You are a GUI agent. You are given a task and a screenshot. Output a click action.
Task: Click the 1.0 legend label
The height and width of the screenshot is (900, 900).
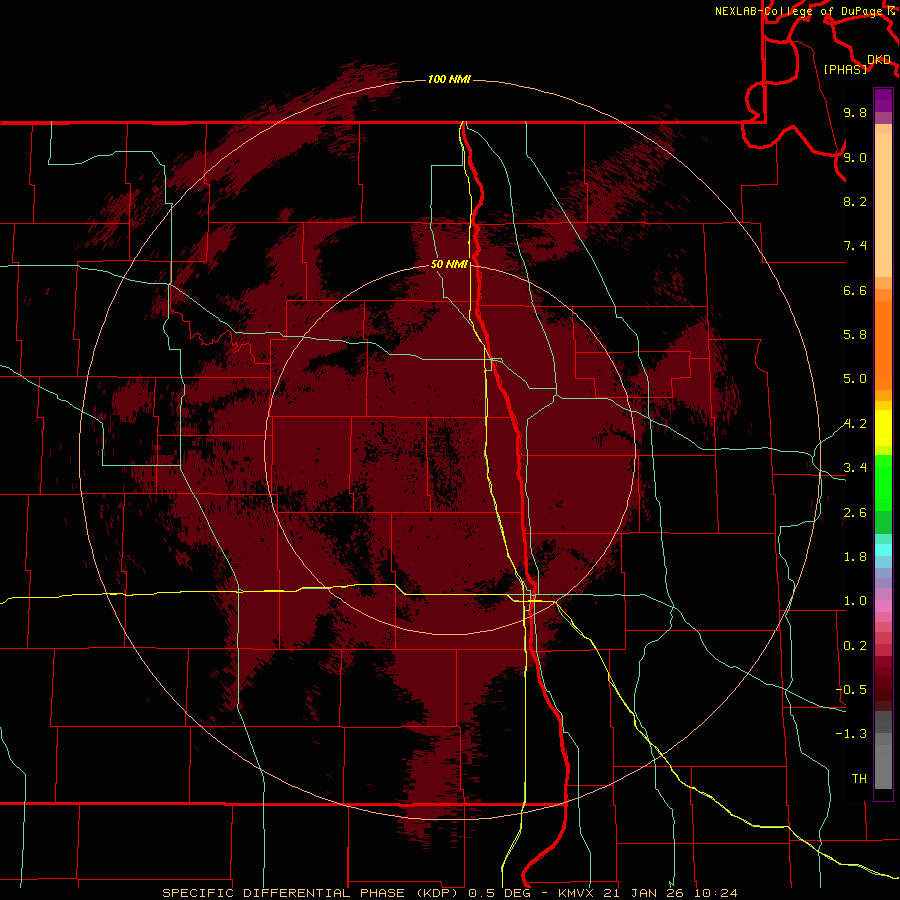(855, 601)
